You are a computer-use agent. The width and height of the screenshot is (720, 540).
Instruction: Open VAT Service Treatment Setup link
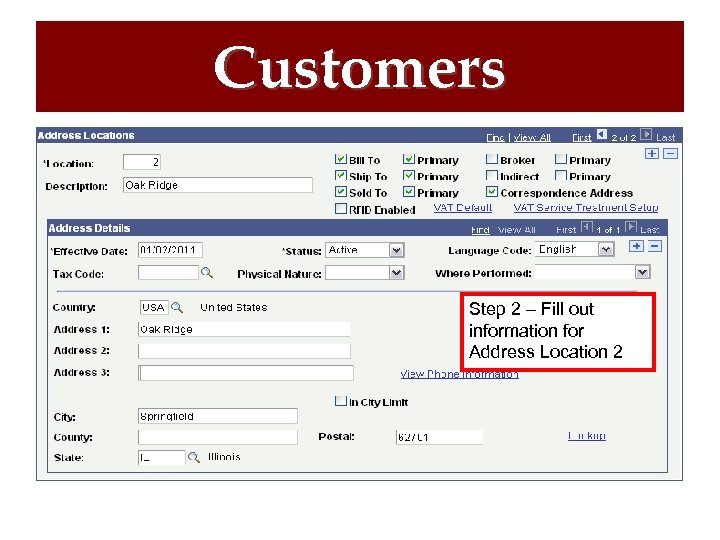[585, 208]
